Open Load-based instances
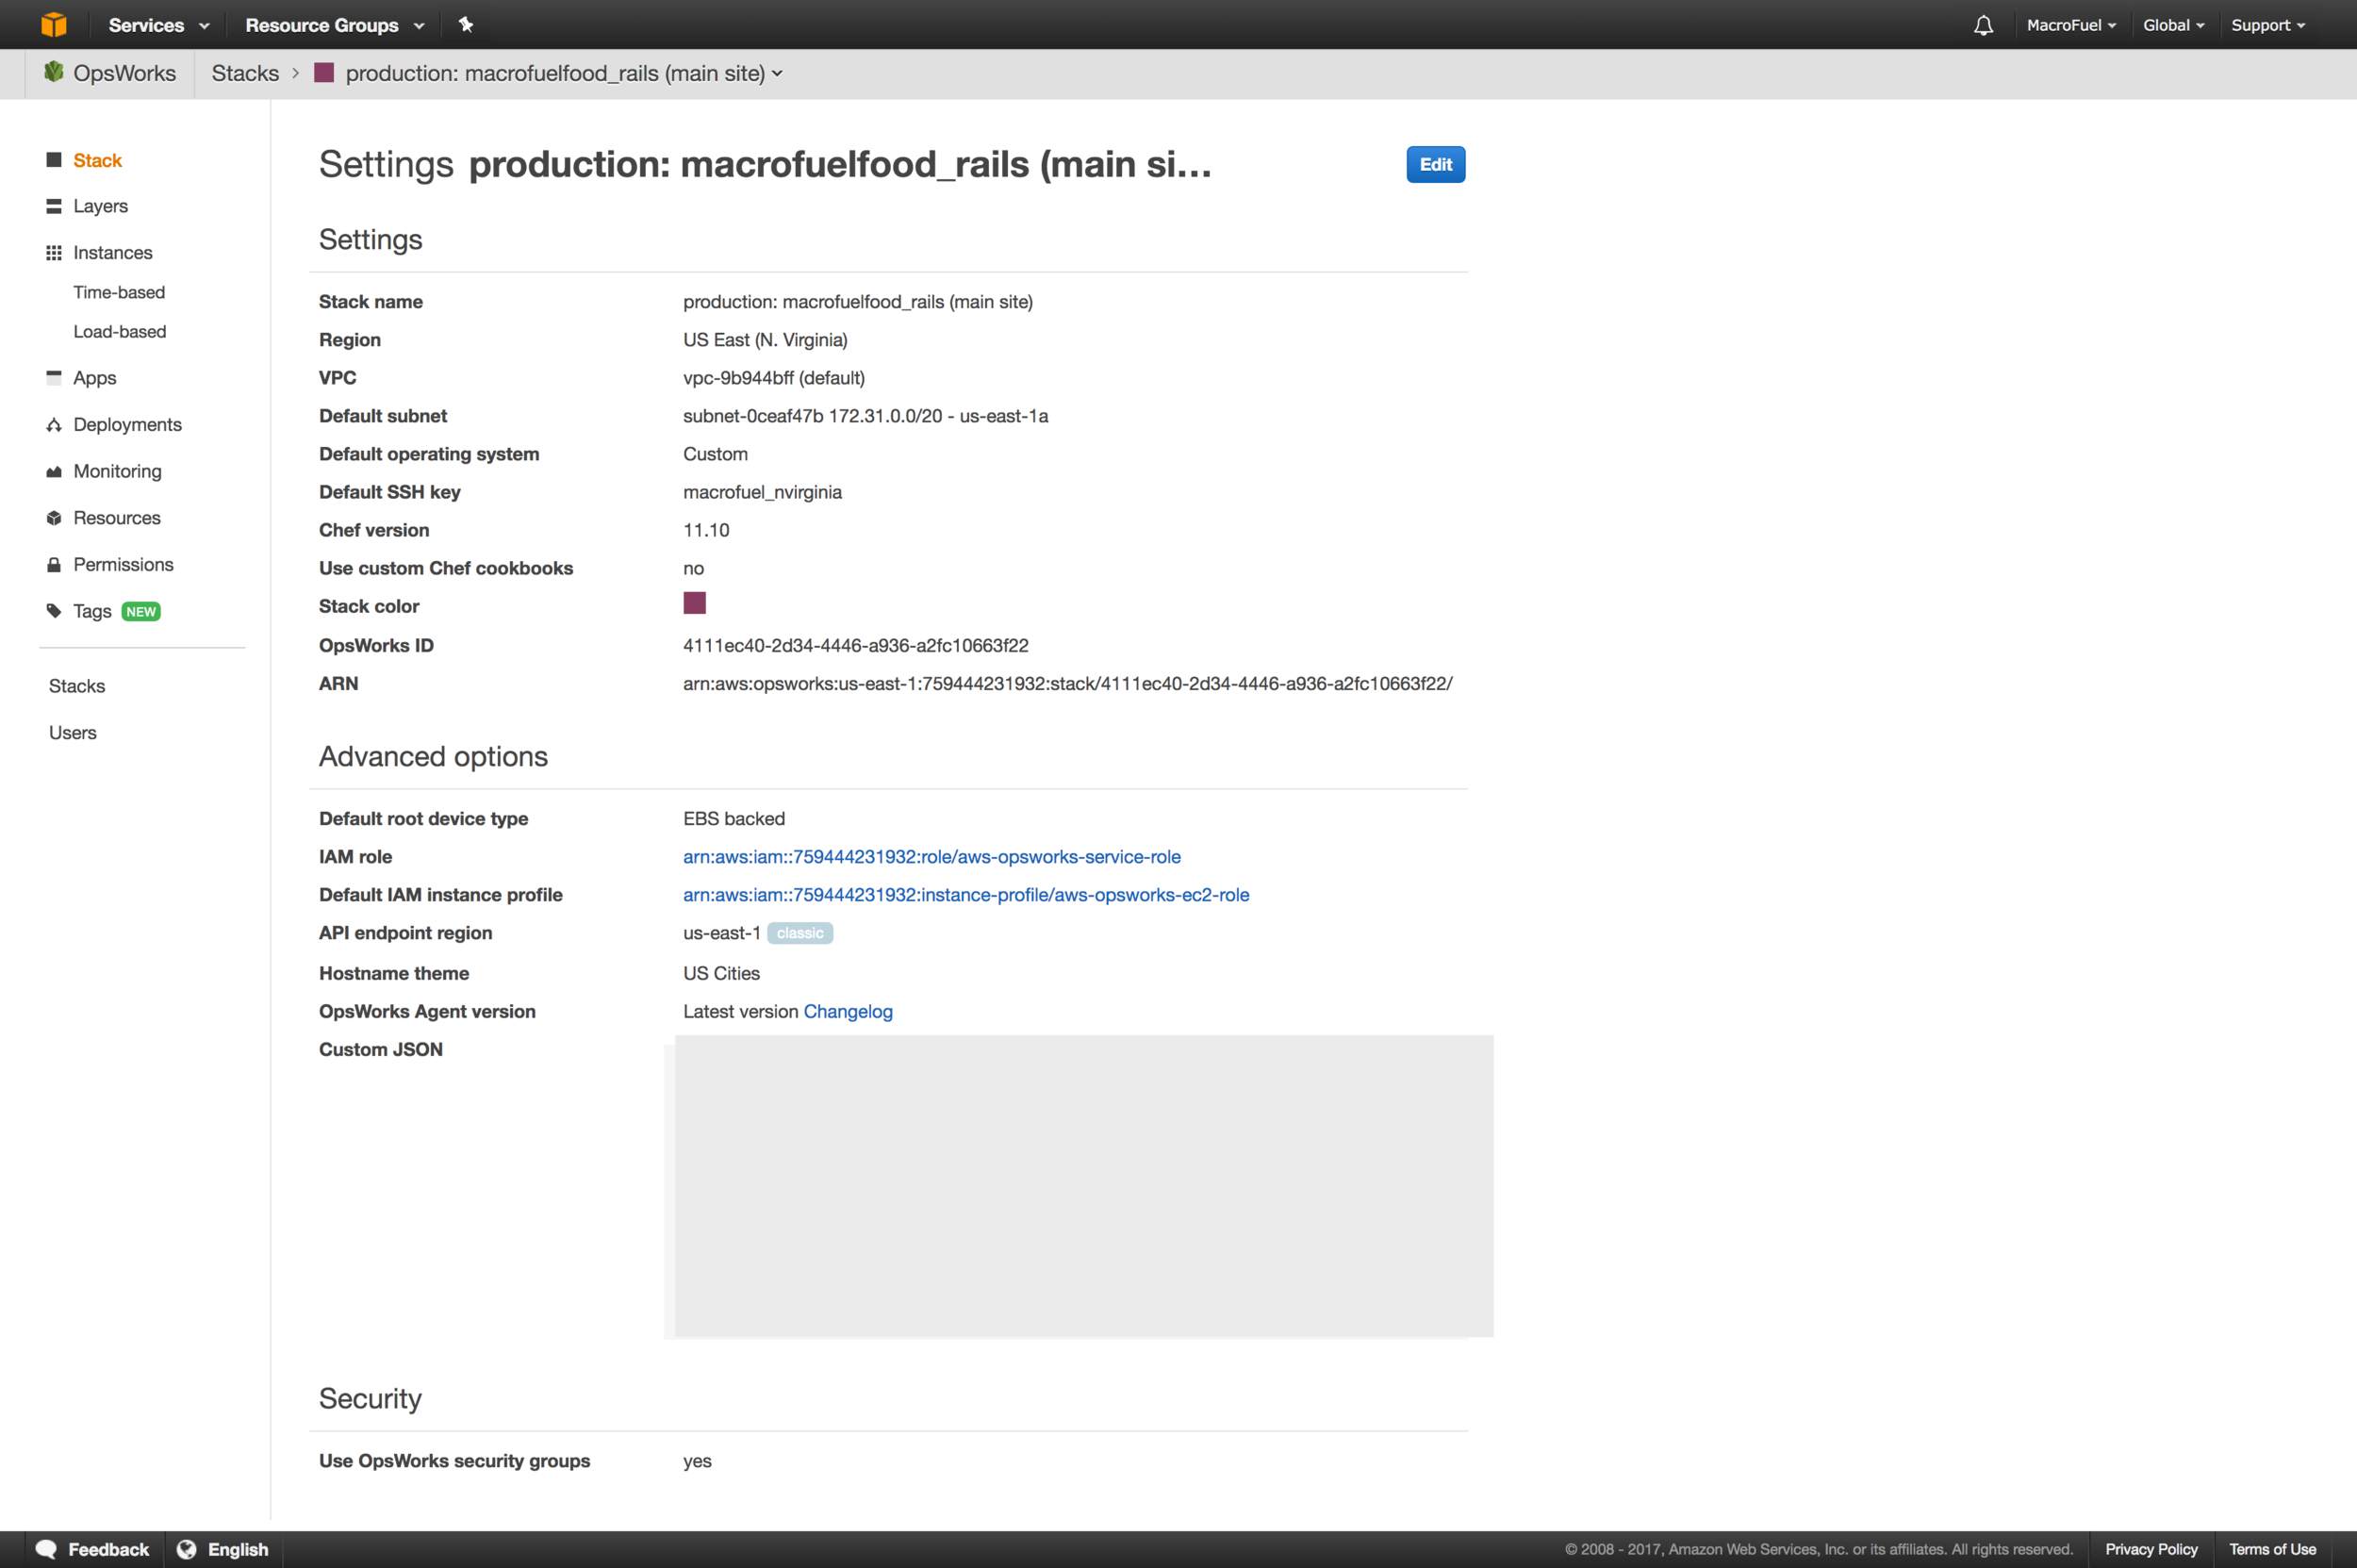Screen dimensions: 2357x1568 click(119, 331)
